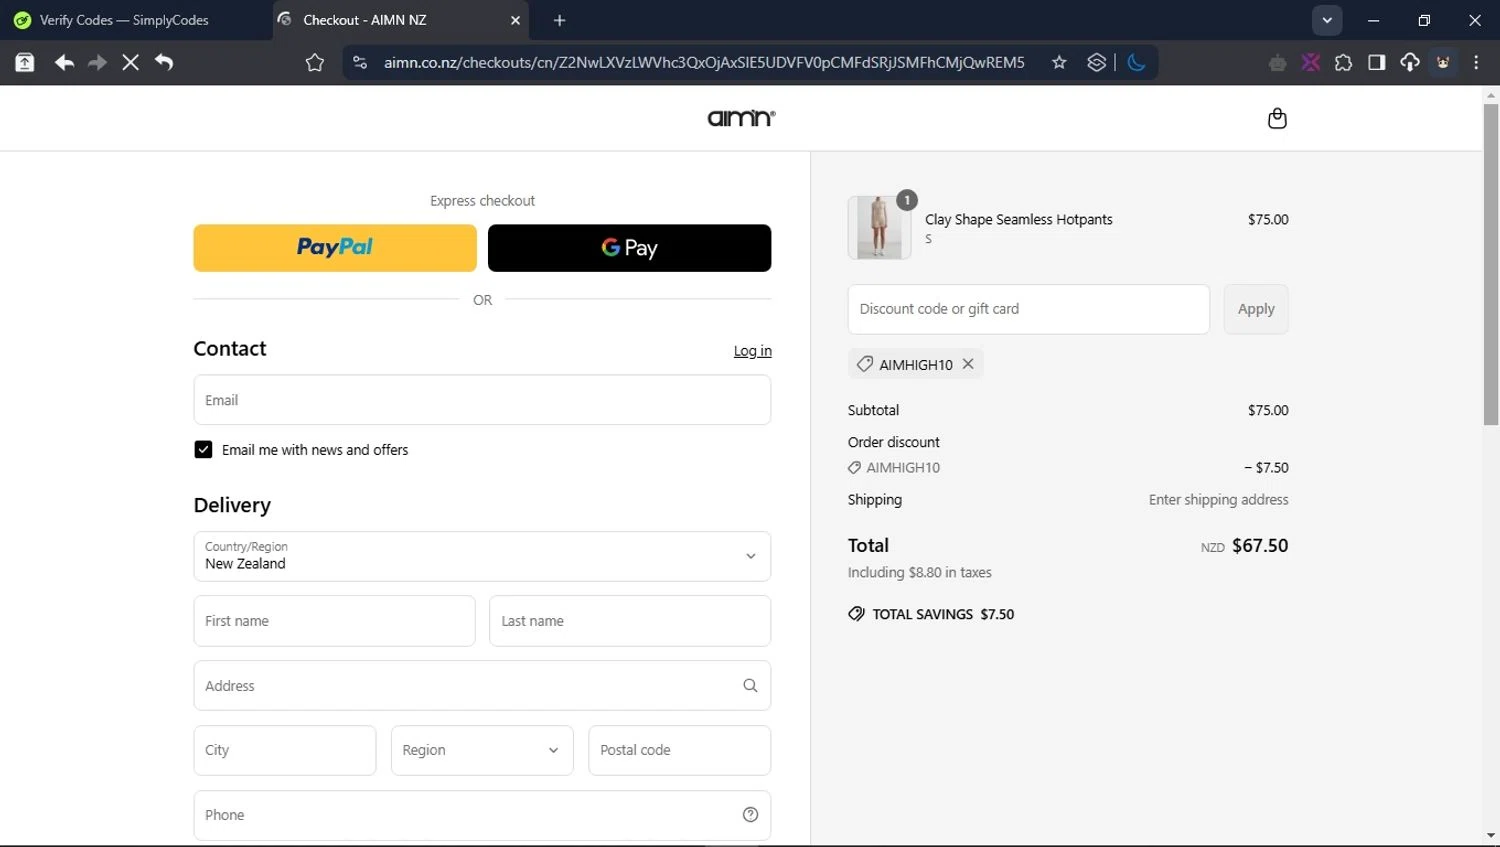Click the browser back arrow

(64, 62)
